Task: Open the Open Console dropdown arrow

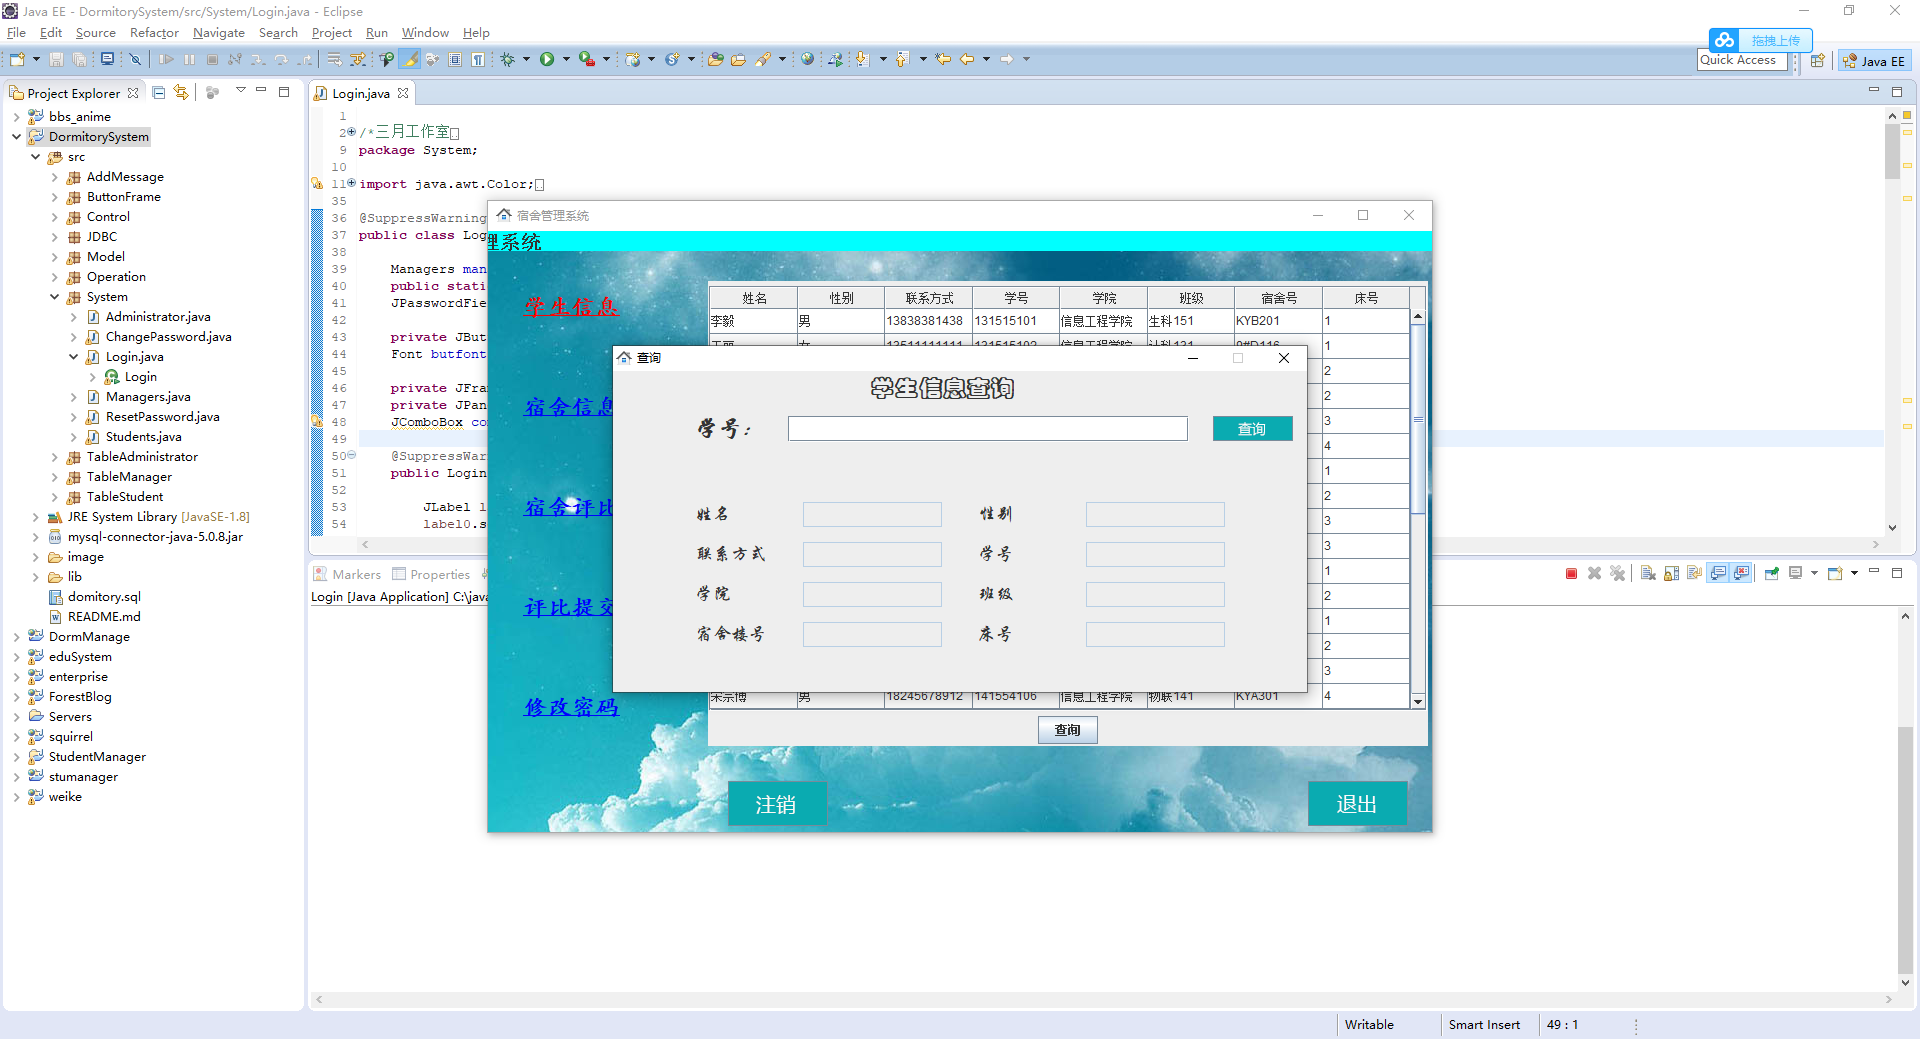Action: (x=1854, y=573)
